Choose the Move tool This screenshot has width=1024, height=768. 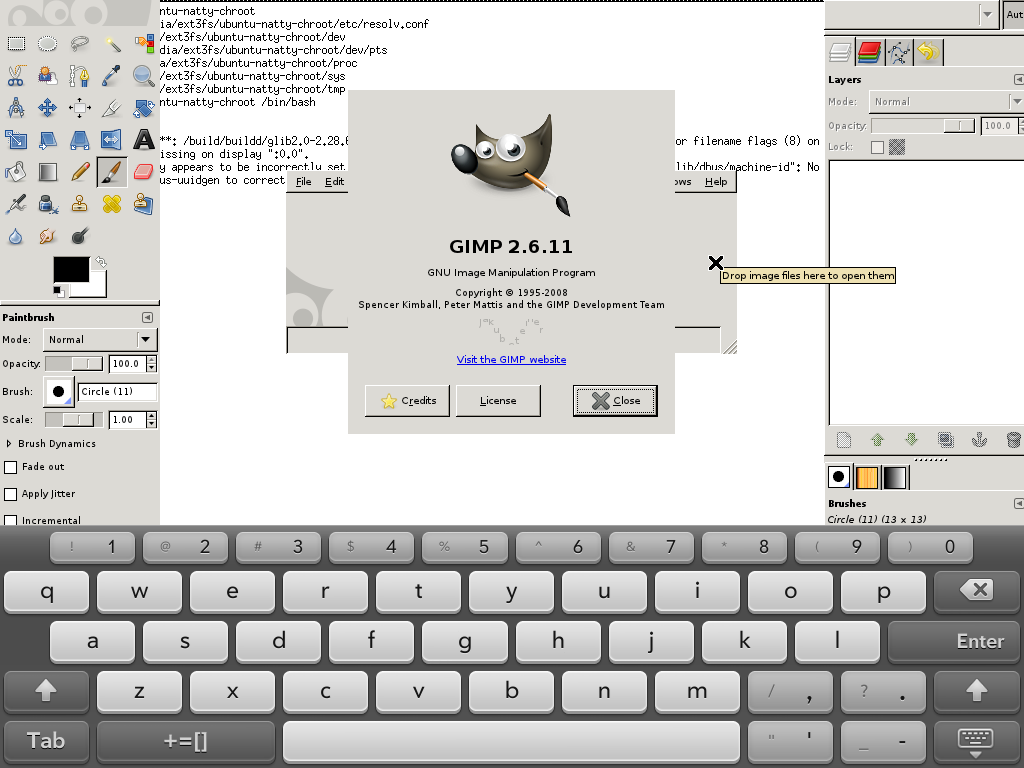point(48,108)
